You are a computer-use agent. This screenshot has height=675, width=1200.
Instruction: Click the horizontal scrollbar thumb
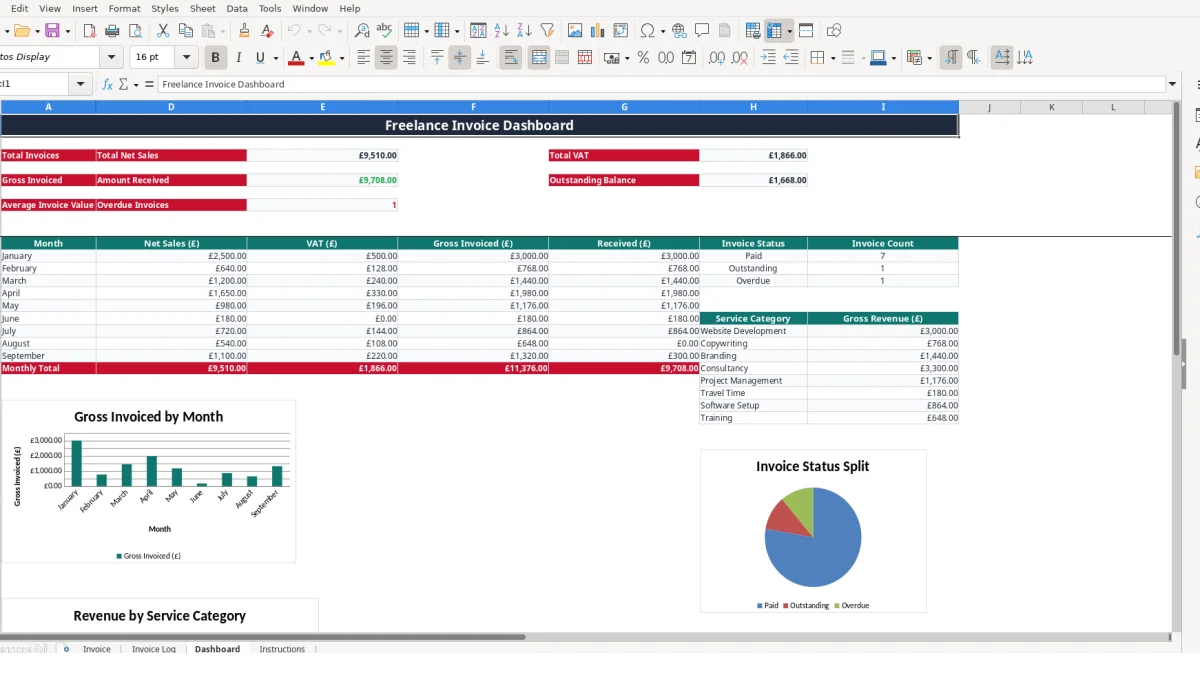262,636
